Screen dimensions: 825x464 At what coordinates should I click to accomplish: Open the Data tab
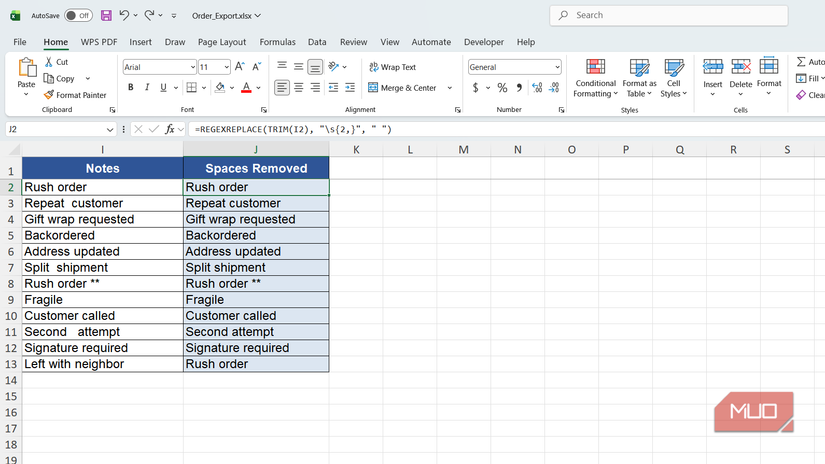[x=317, y=42]
